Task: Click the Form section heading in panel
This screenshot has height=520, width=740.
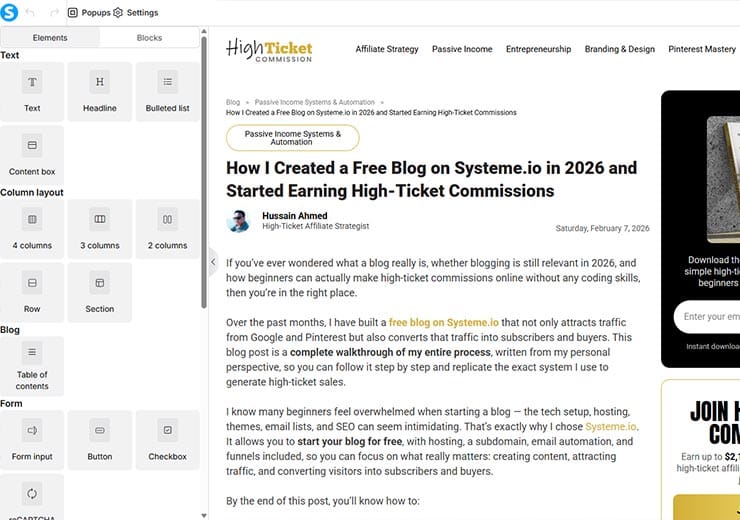Action: click(11, 403)
